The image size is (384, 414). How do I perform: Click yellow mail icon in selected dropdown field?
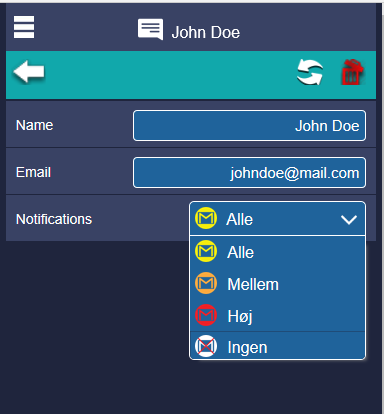tap(206, 218)
